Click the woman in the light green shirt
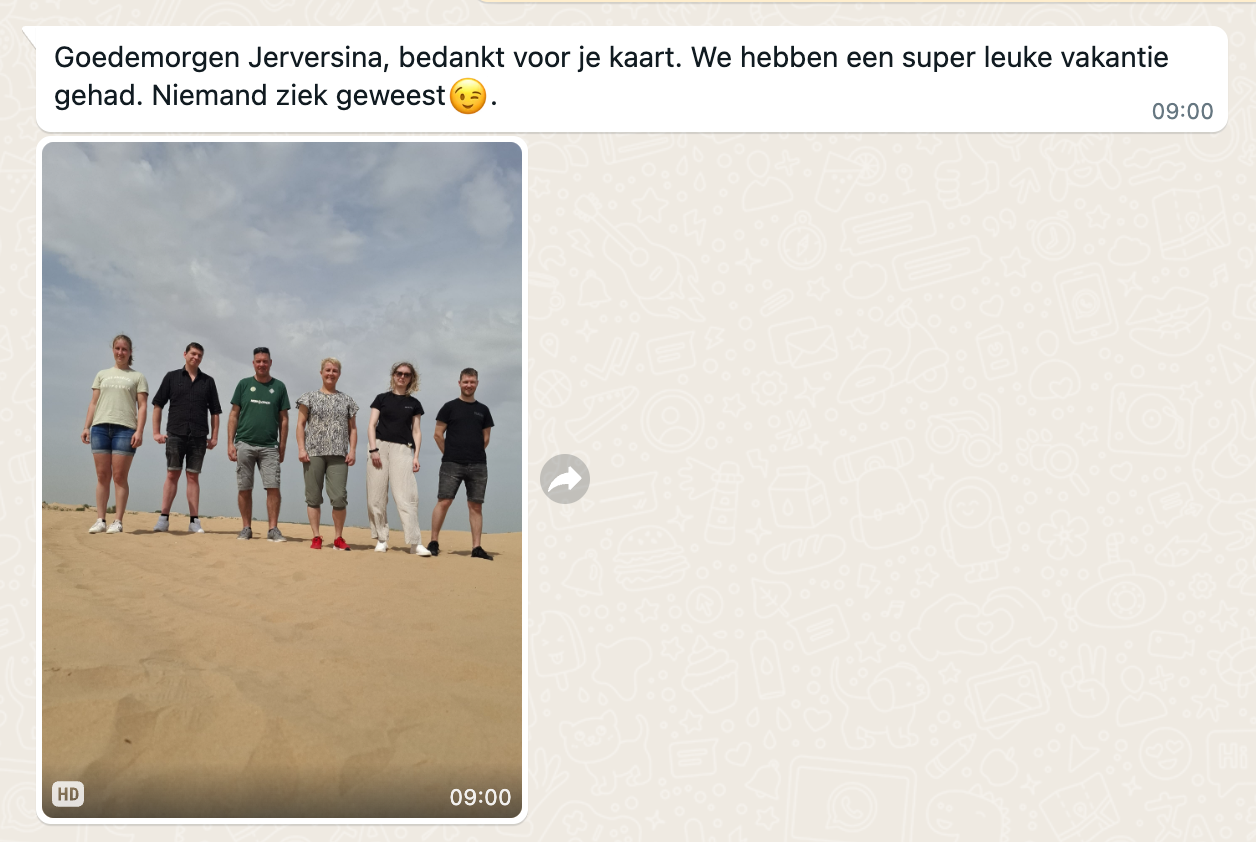1256x842 pixels. click(x=116, y=432)
